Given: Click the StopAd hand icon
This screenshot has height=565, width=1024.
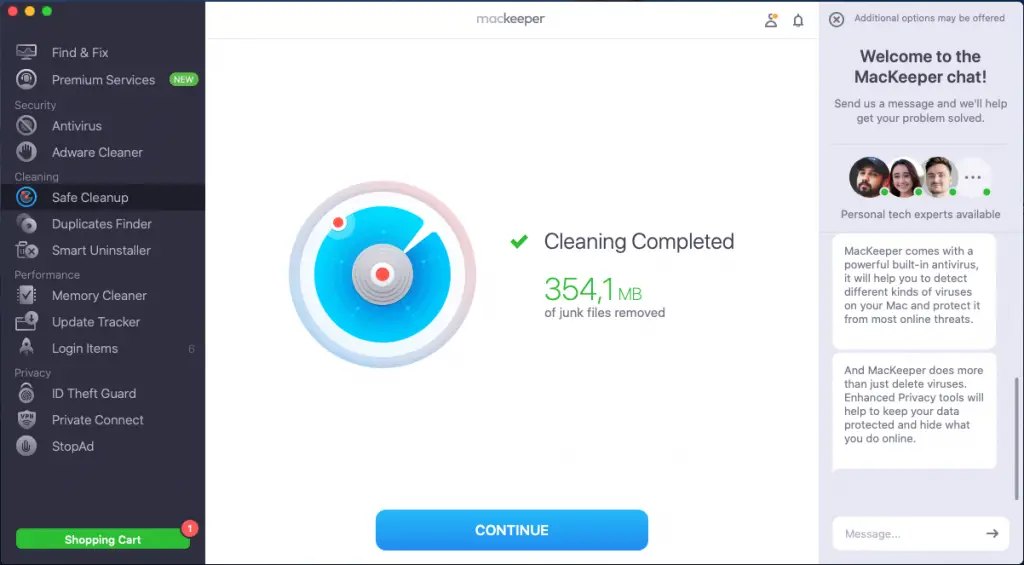Looking at the screenshot, I should 26,446.
